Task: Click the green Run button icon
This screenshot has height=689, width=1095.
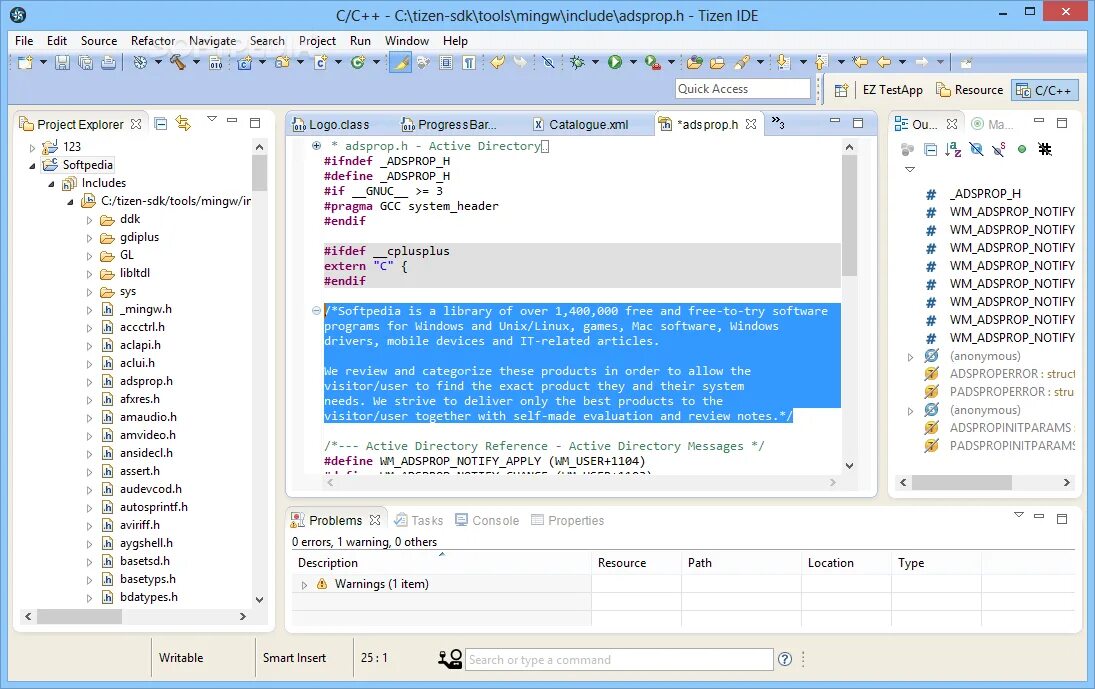Action: coord(615,63)
